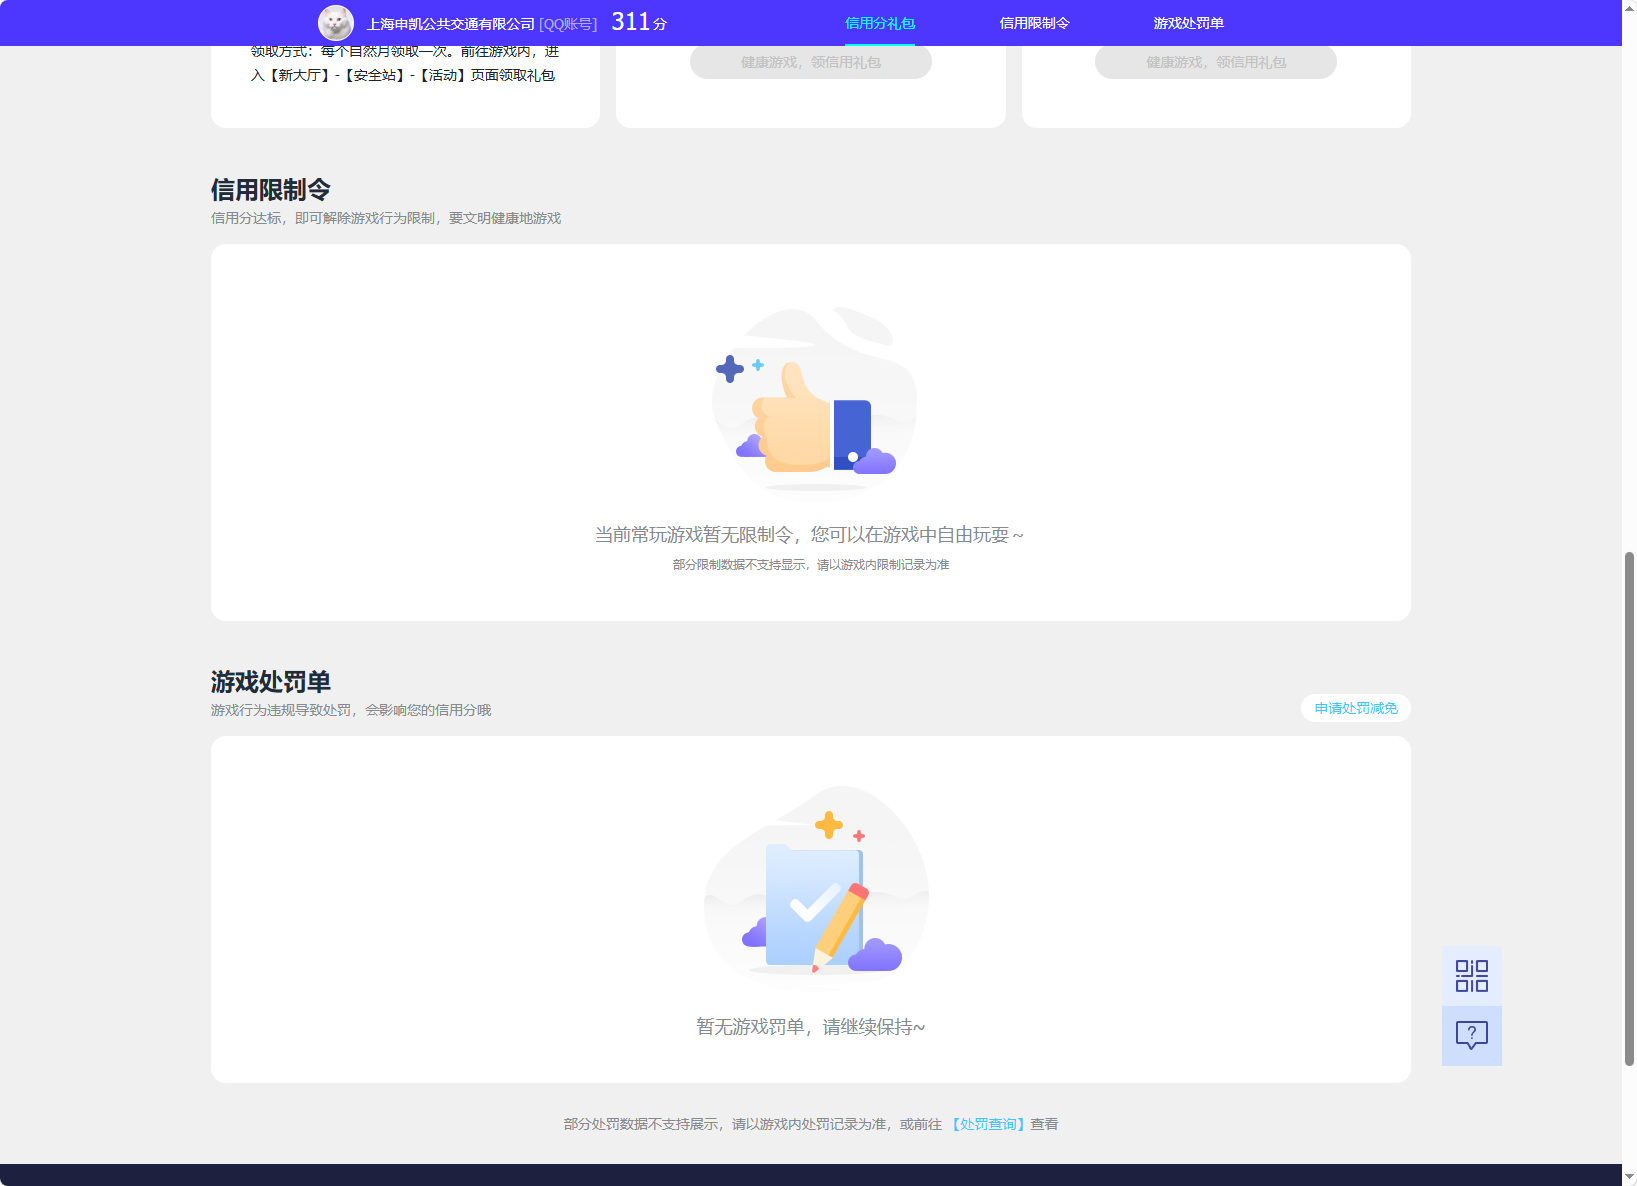Viewport: 1637px width, 1186px height.
Task: Click subtitle 游戏行为违规导致处罚，会影响您的信用分哦
Action: tap(351, 710)
